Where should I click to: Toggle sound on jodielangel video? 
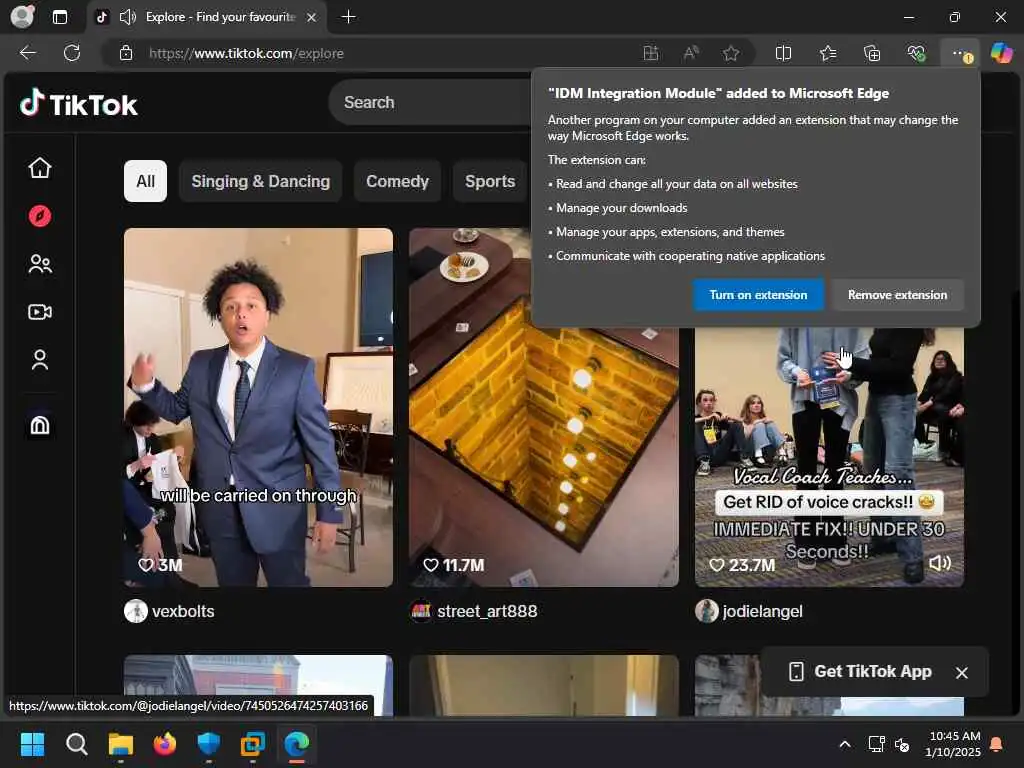click(939, 563)
